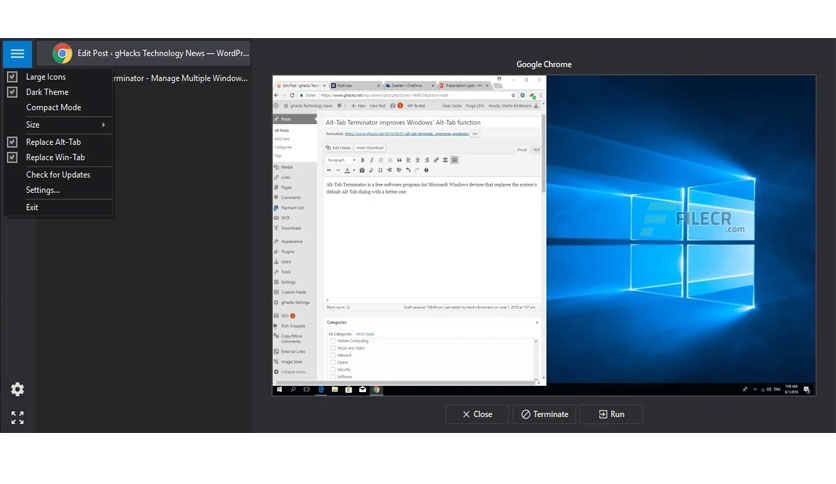
Task: Toggle the Large Icons checkbox
Action: click(x=12, y=77)
